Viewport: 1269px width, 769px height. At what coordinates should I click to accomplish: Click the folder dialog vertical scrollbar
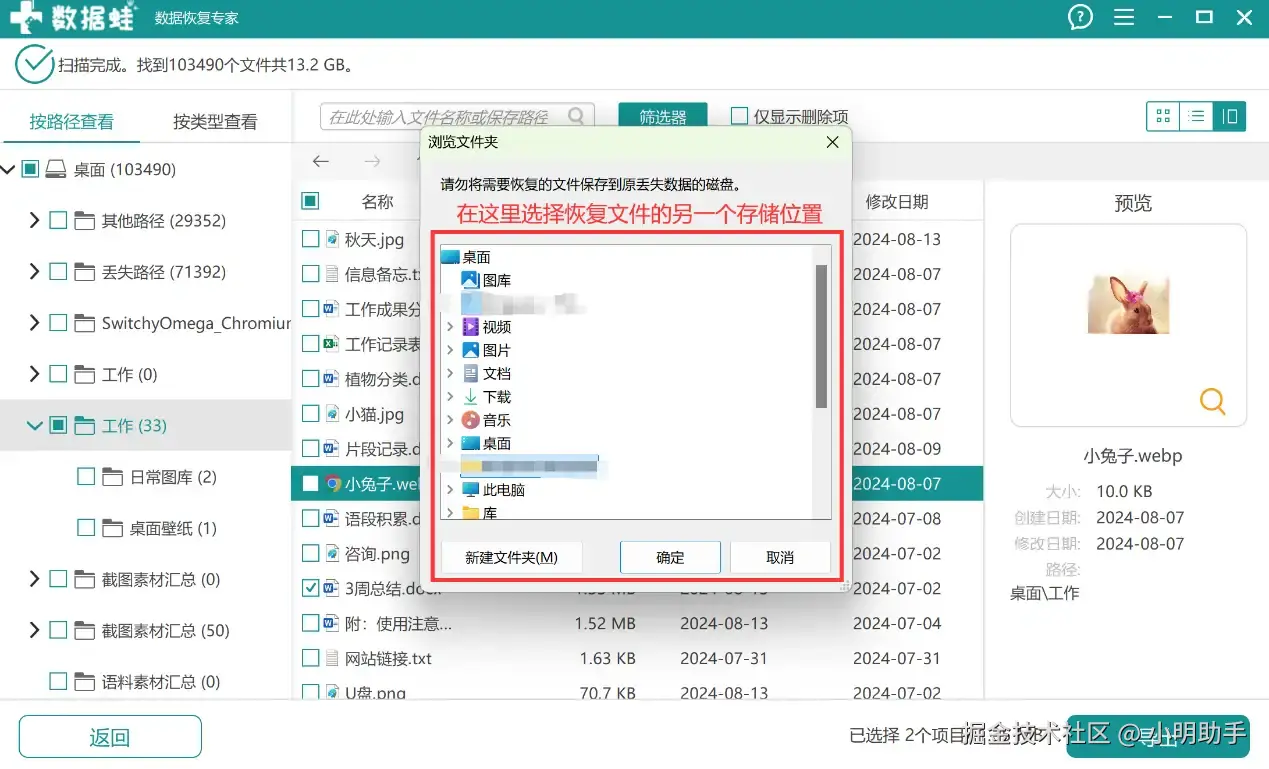(x=821, y=336)
